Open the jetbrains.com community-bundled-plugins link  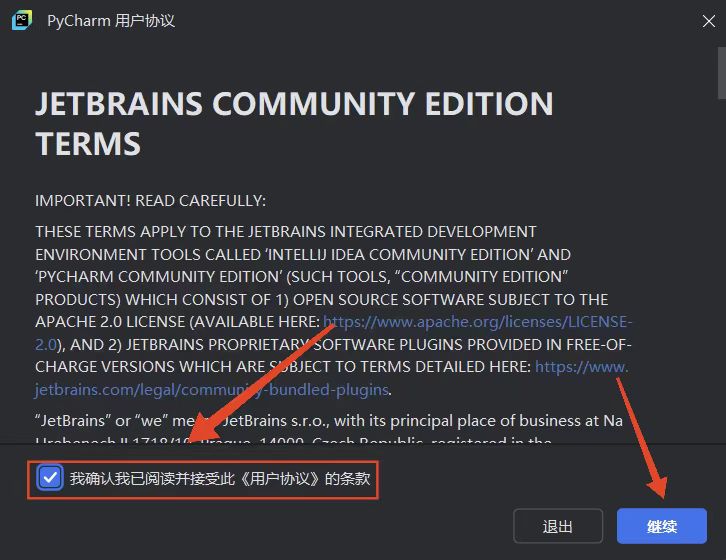click(x=212, y=390)
